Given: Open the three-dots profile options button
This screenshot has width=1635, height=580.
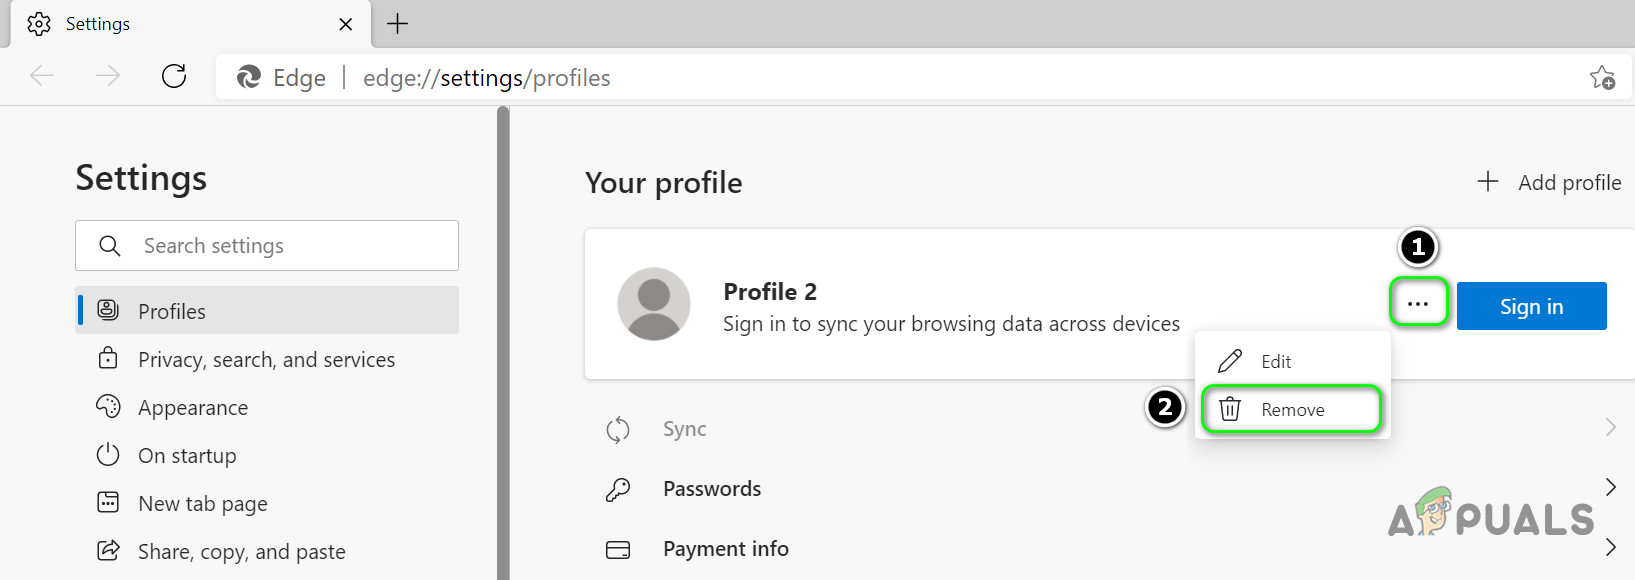Looking at the screenshot, I should 1418,303.
